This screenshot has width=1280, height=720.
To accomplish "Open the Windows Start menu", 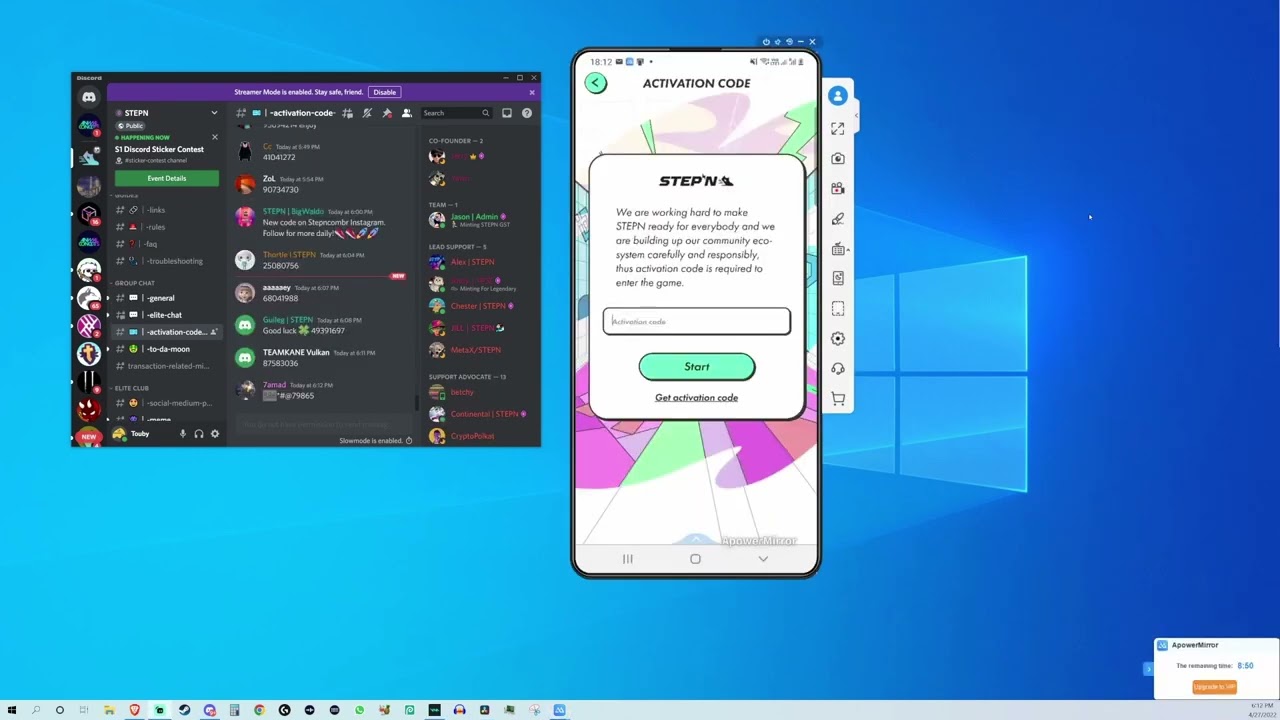I will coord(12,710).
